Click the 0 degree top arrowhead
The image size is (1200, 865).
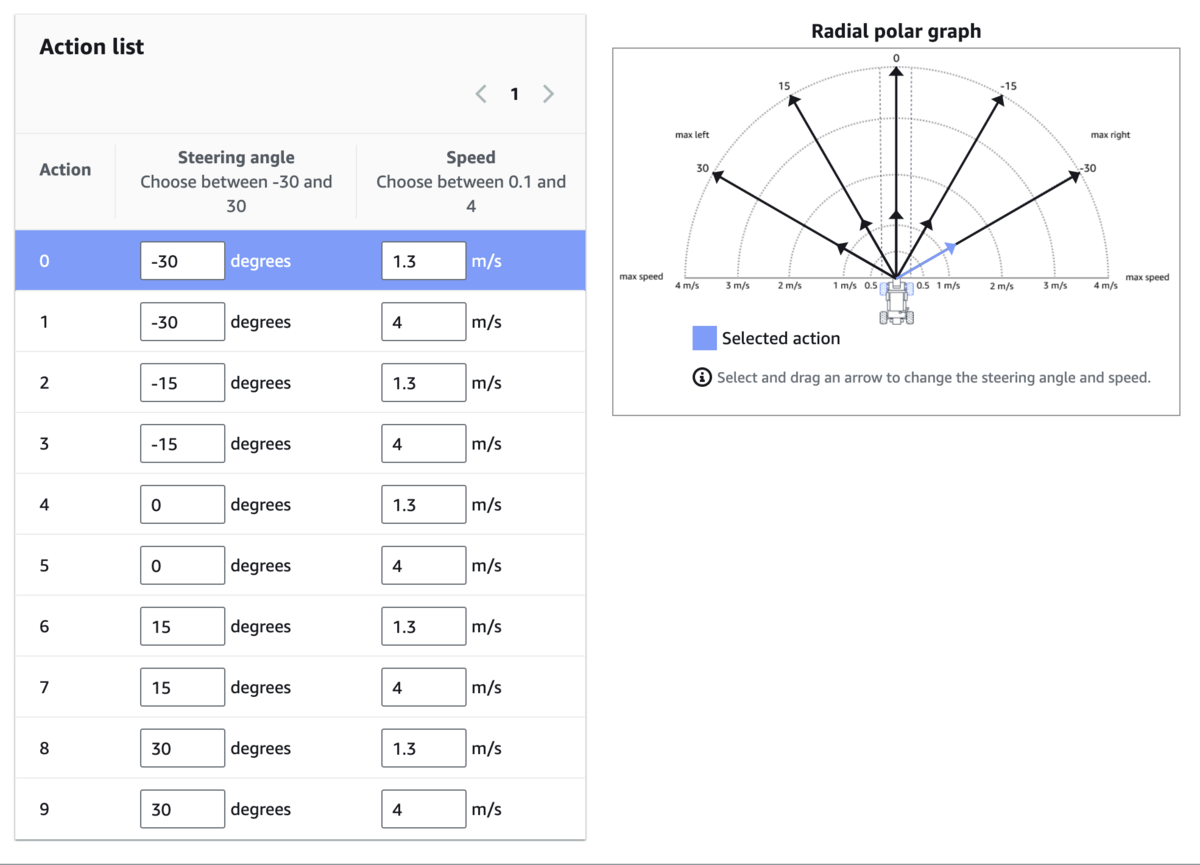(896, 72)
